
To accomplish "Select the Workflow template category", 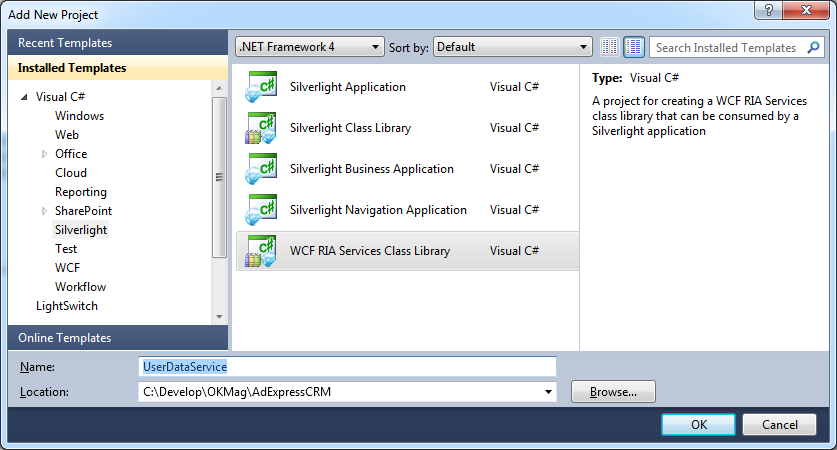I will 80,287.
